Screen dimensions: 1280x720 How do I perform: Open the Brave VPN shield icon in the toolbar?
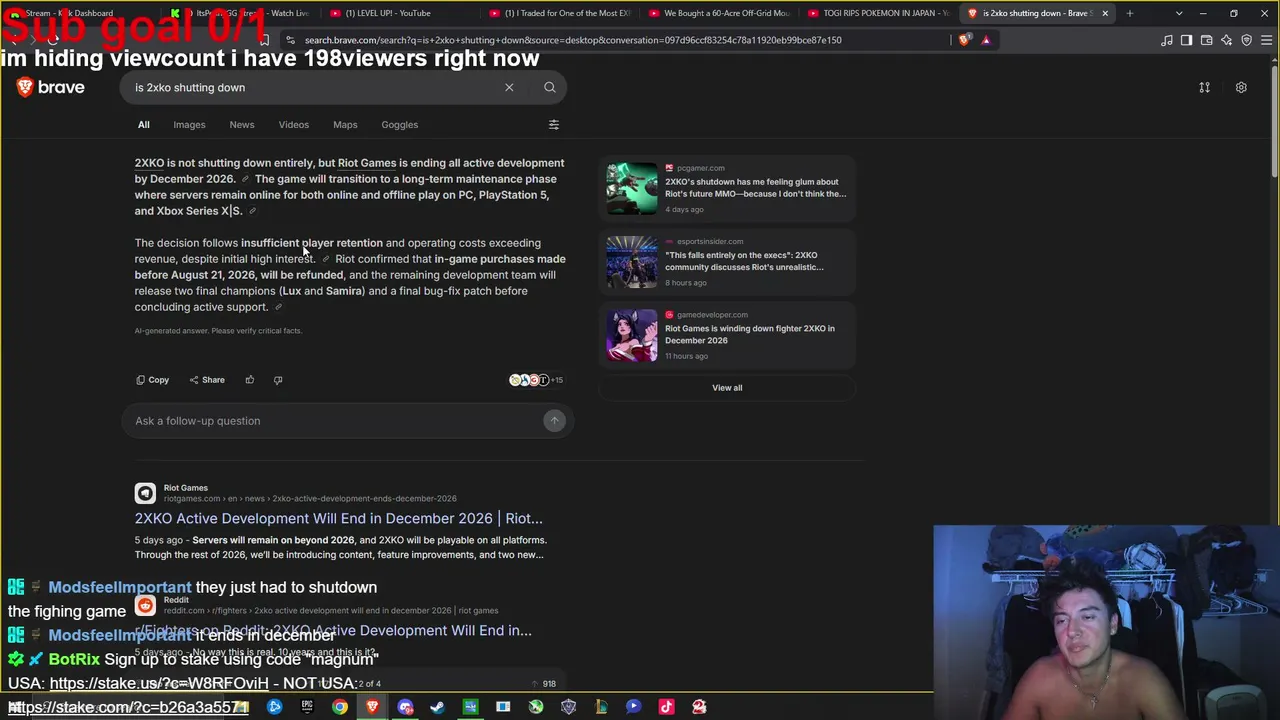coord(1247,40)
